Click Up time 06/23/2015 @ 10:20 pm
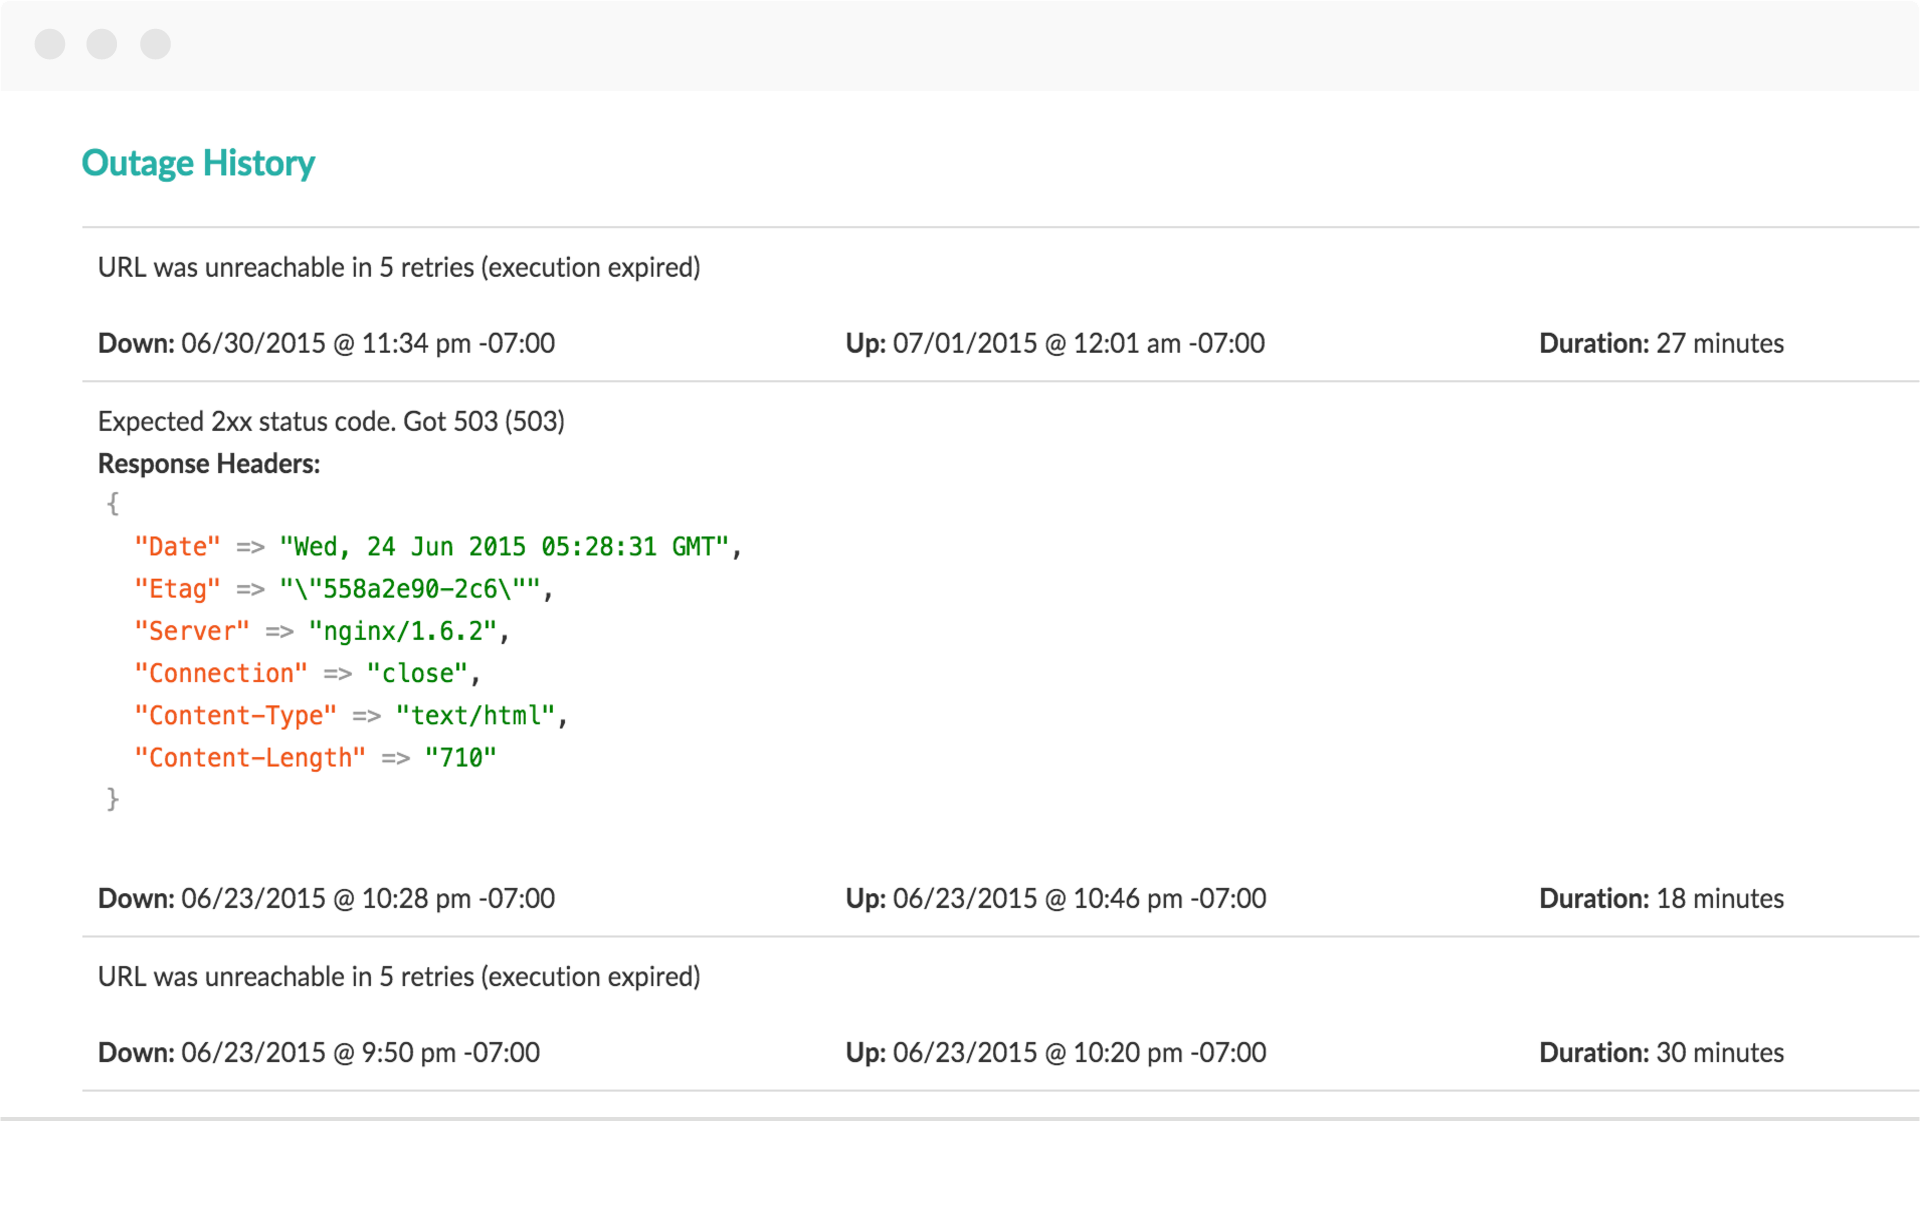 point(1056,1053)
